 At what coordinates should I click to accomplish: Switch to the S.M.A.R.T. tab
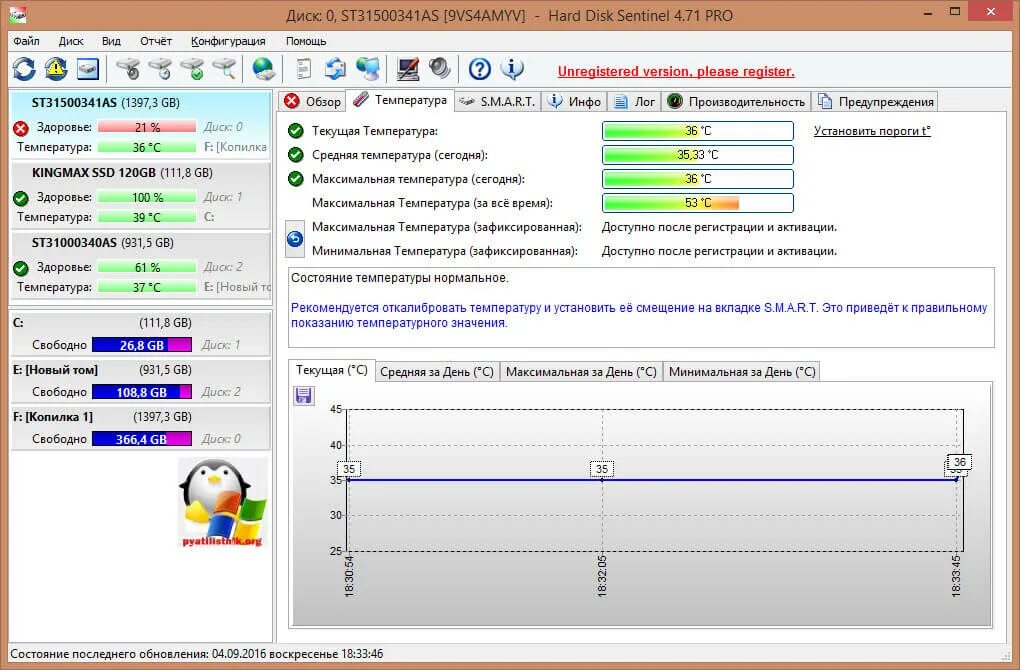tap(498, 101)
